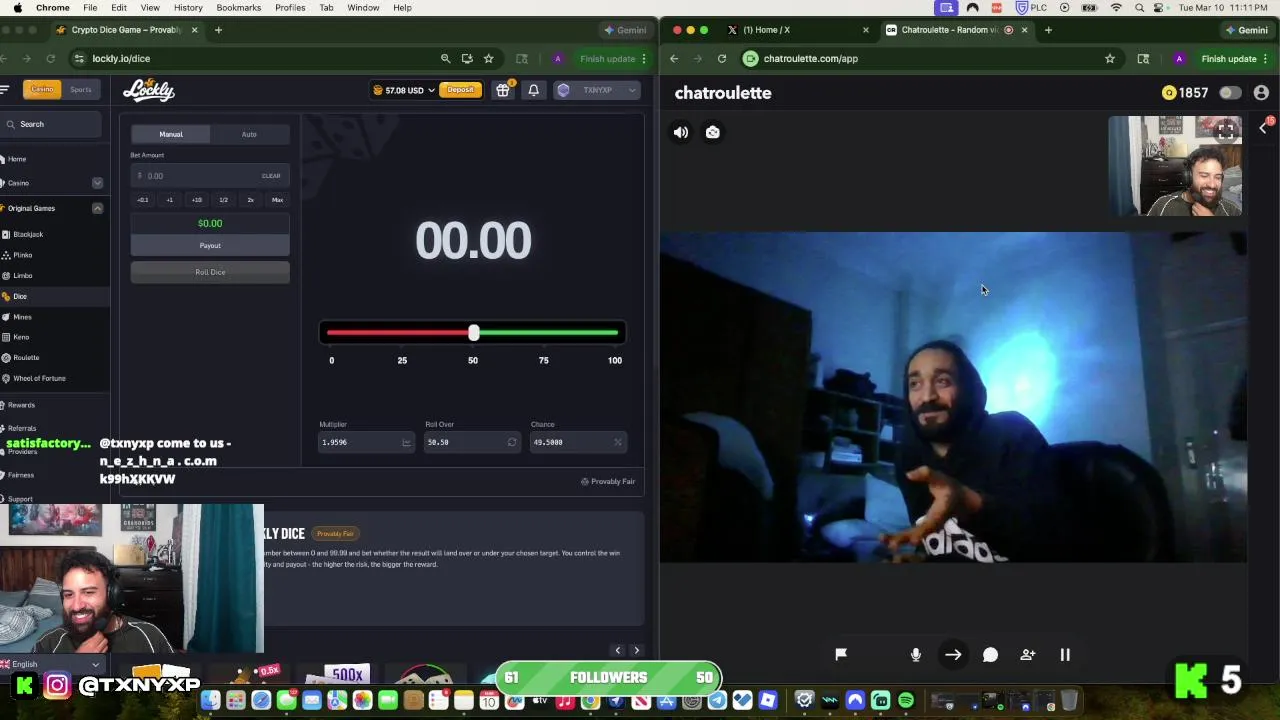Expand the Casino section chevron
The image size is (1280, 720).
tap(97, 183)
